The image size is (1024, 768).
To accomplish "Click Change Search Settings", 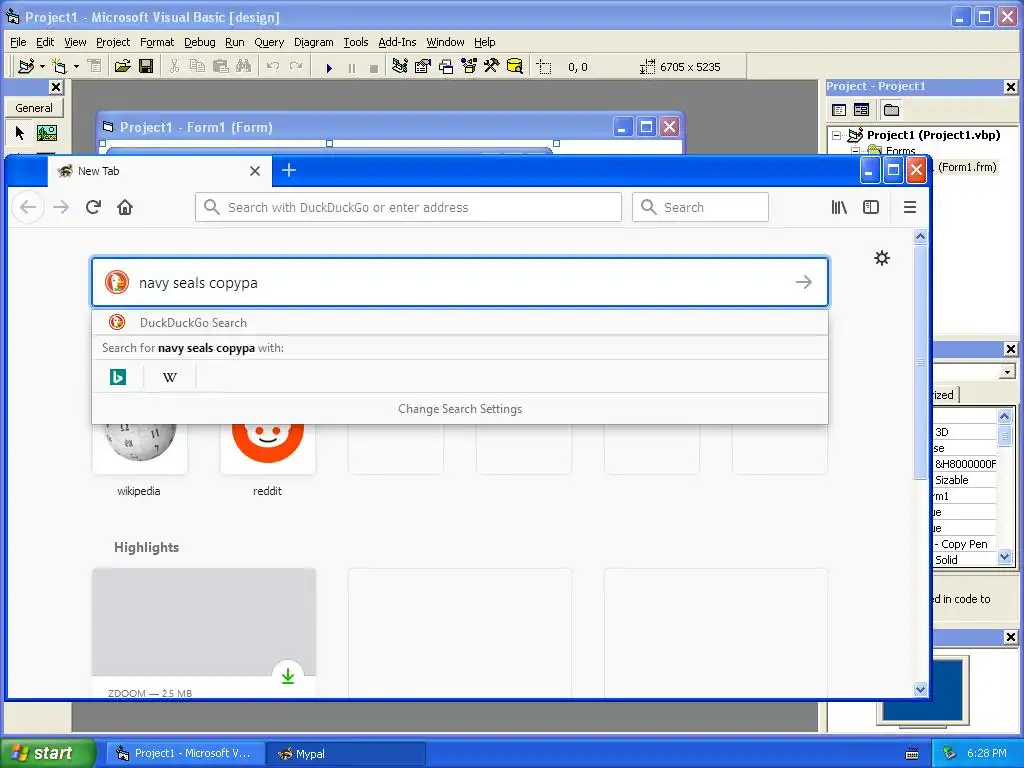I will [x=460, y=409].
